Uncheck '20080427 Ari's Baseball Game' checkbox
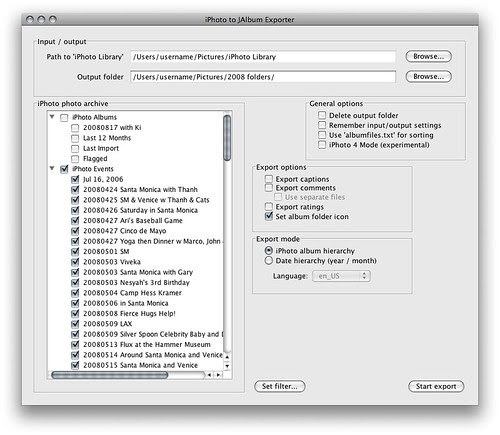 75,221
